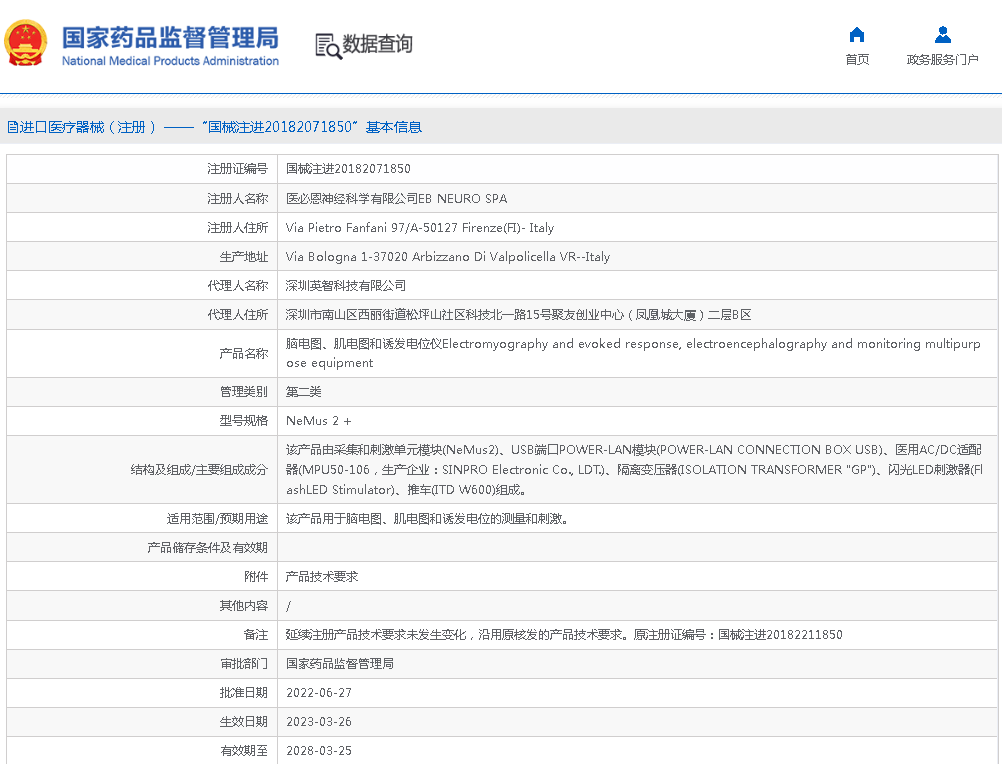1002x764 pixels.
Task: Open the 产品技术要求 attachment entry
Action: tap(322, 577)
